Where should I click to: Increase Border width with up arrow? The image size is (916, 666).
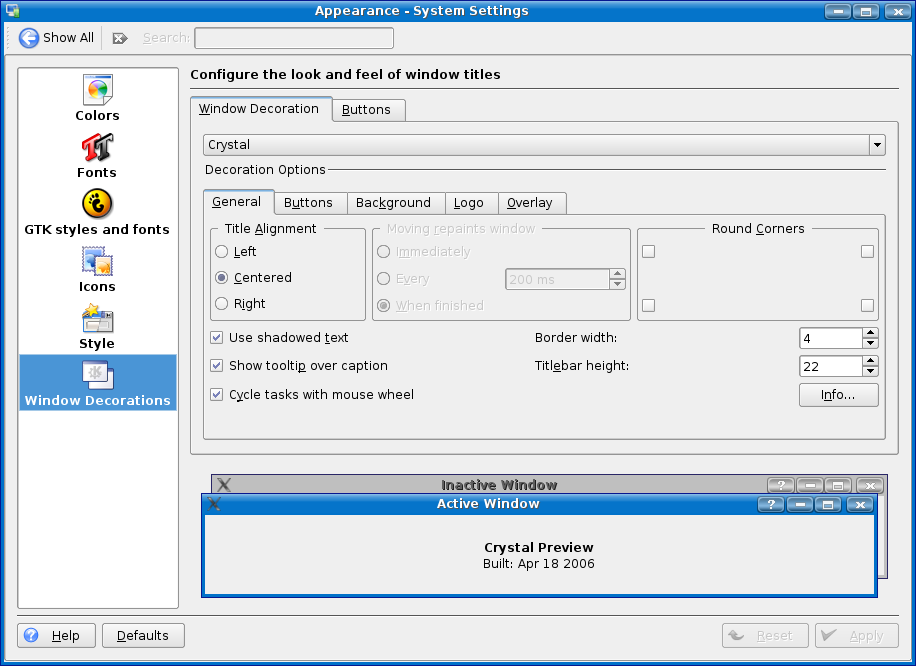(870, 333)
